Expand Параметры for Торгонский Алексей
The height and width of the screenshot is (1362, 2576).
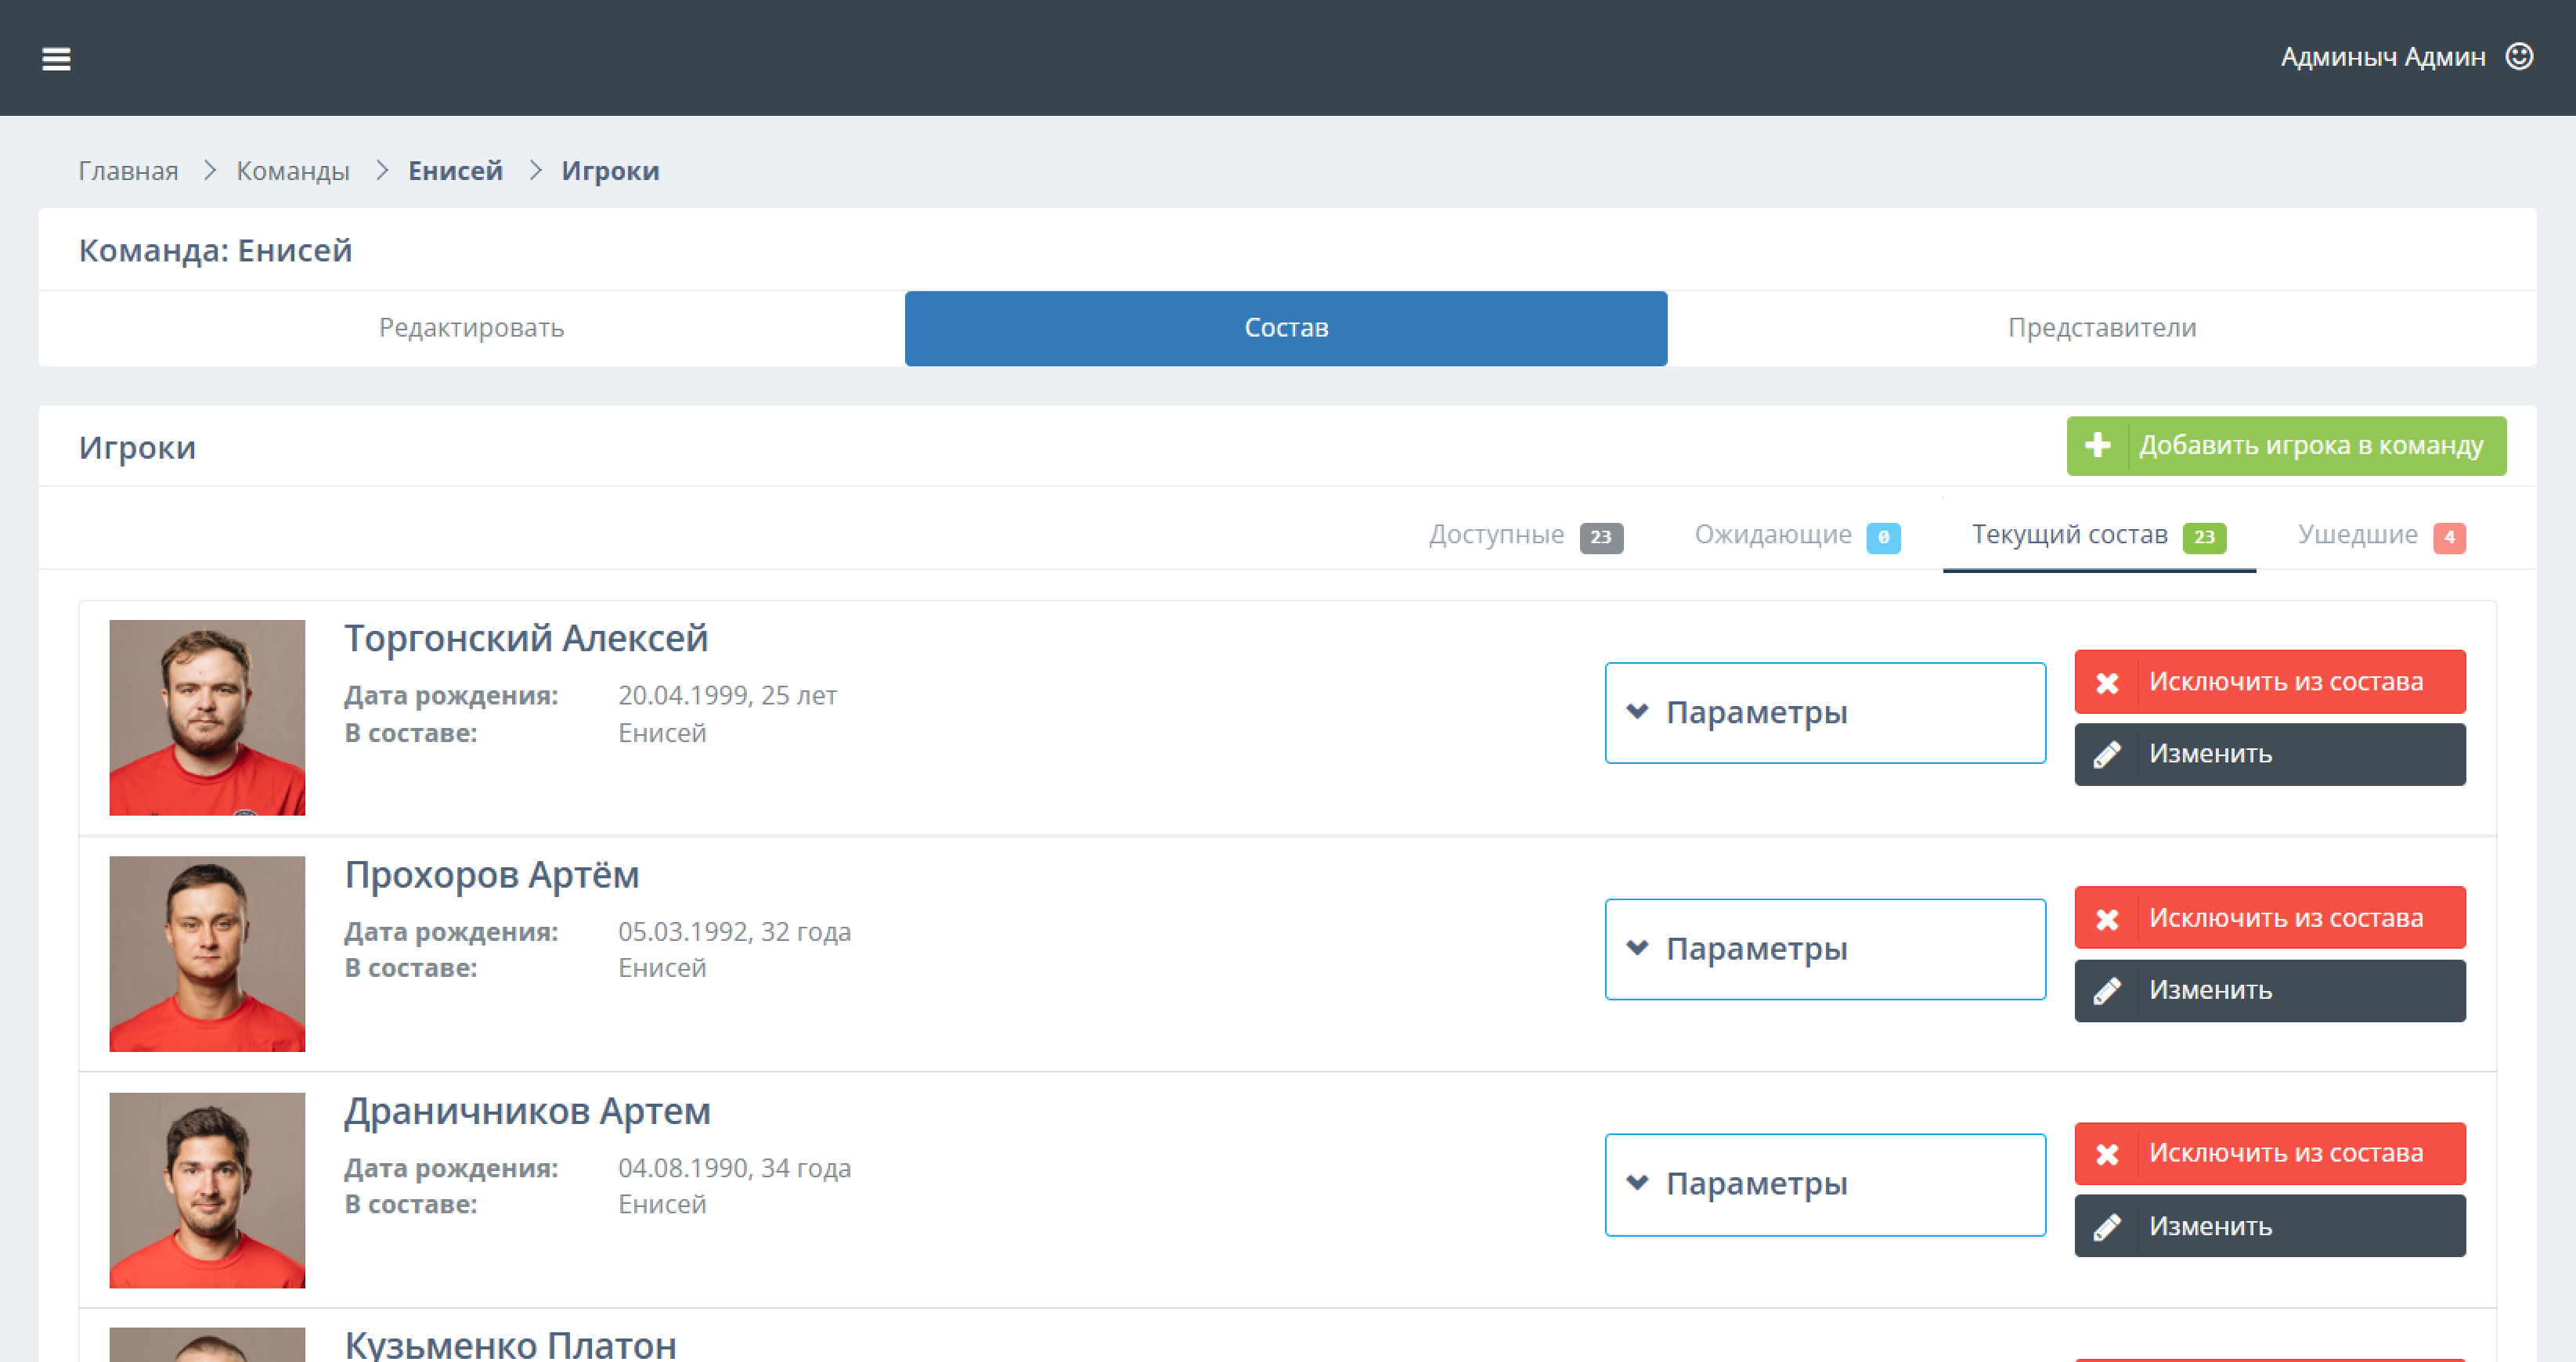pyautogui.click(x=1824, y=713)
